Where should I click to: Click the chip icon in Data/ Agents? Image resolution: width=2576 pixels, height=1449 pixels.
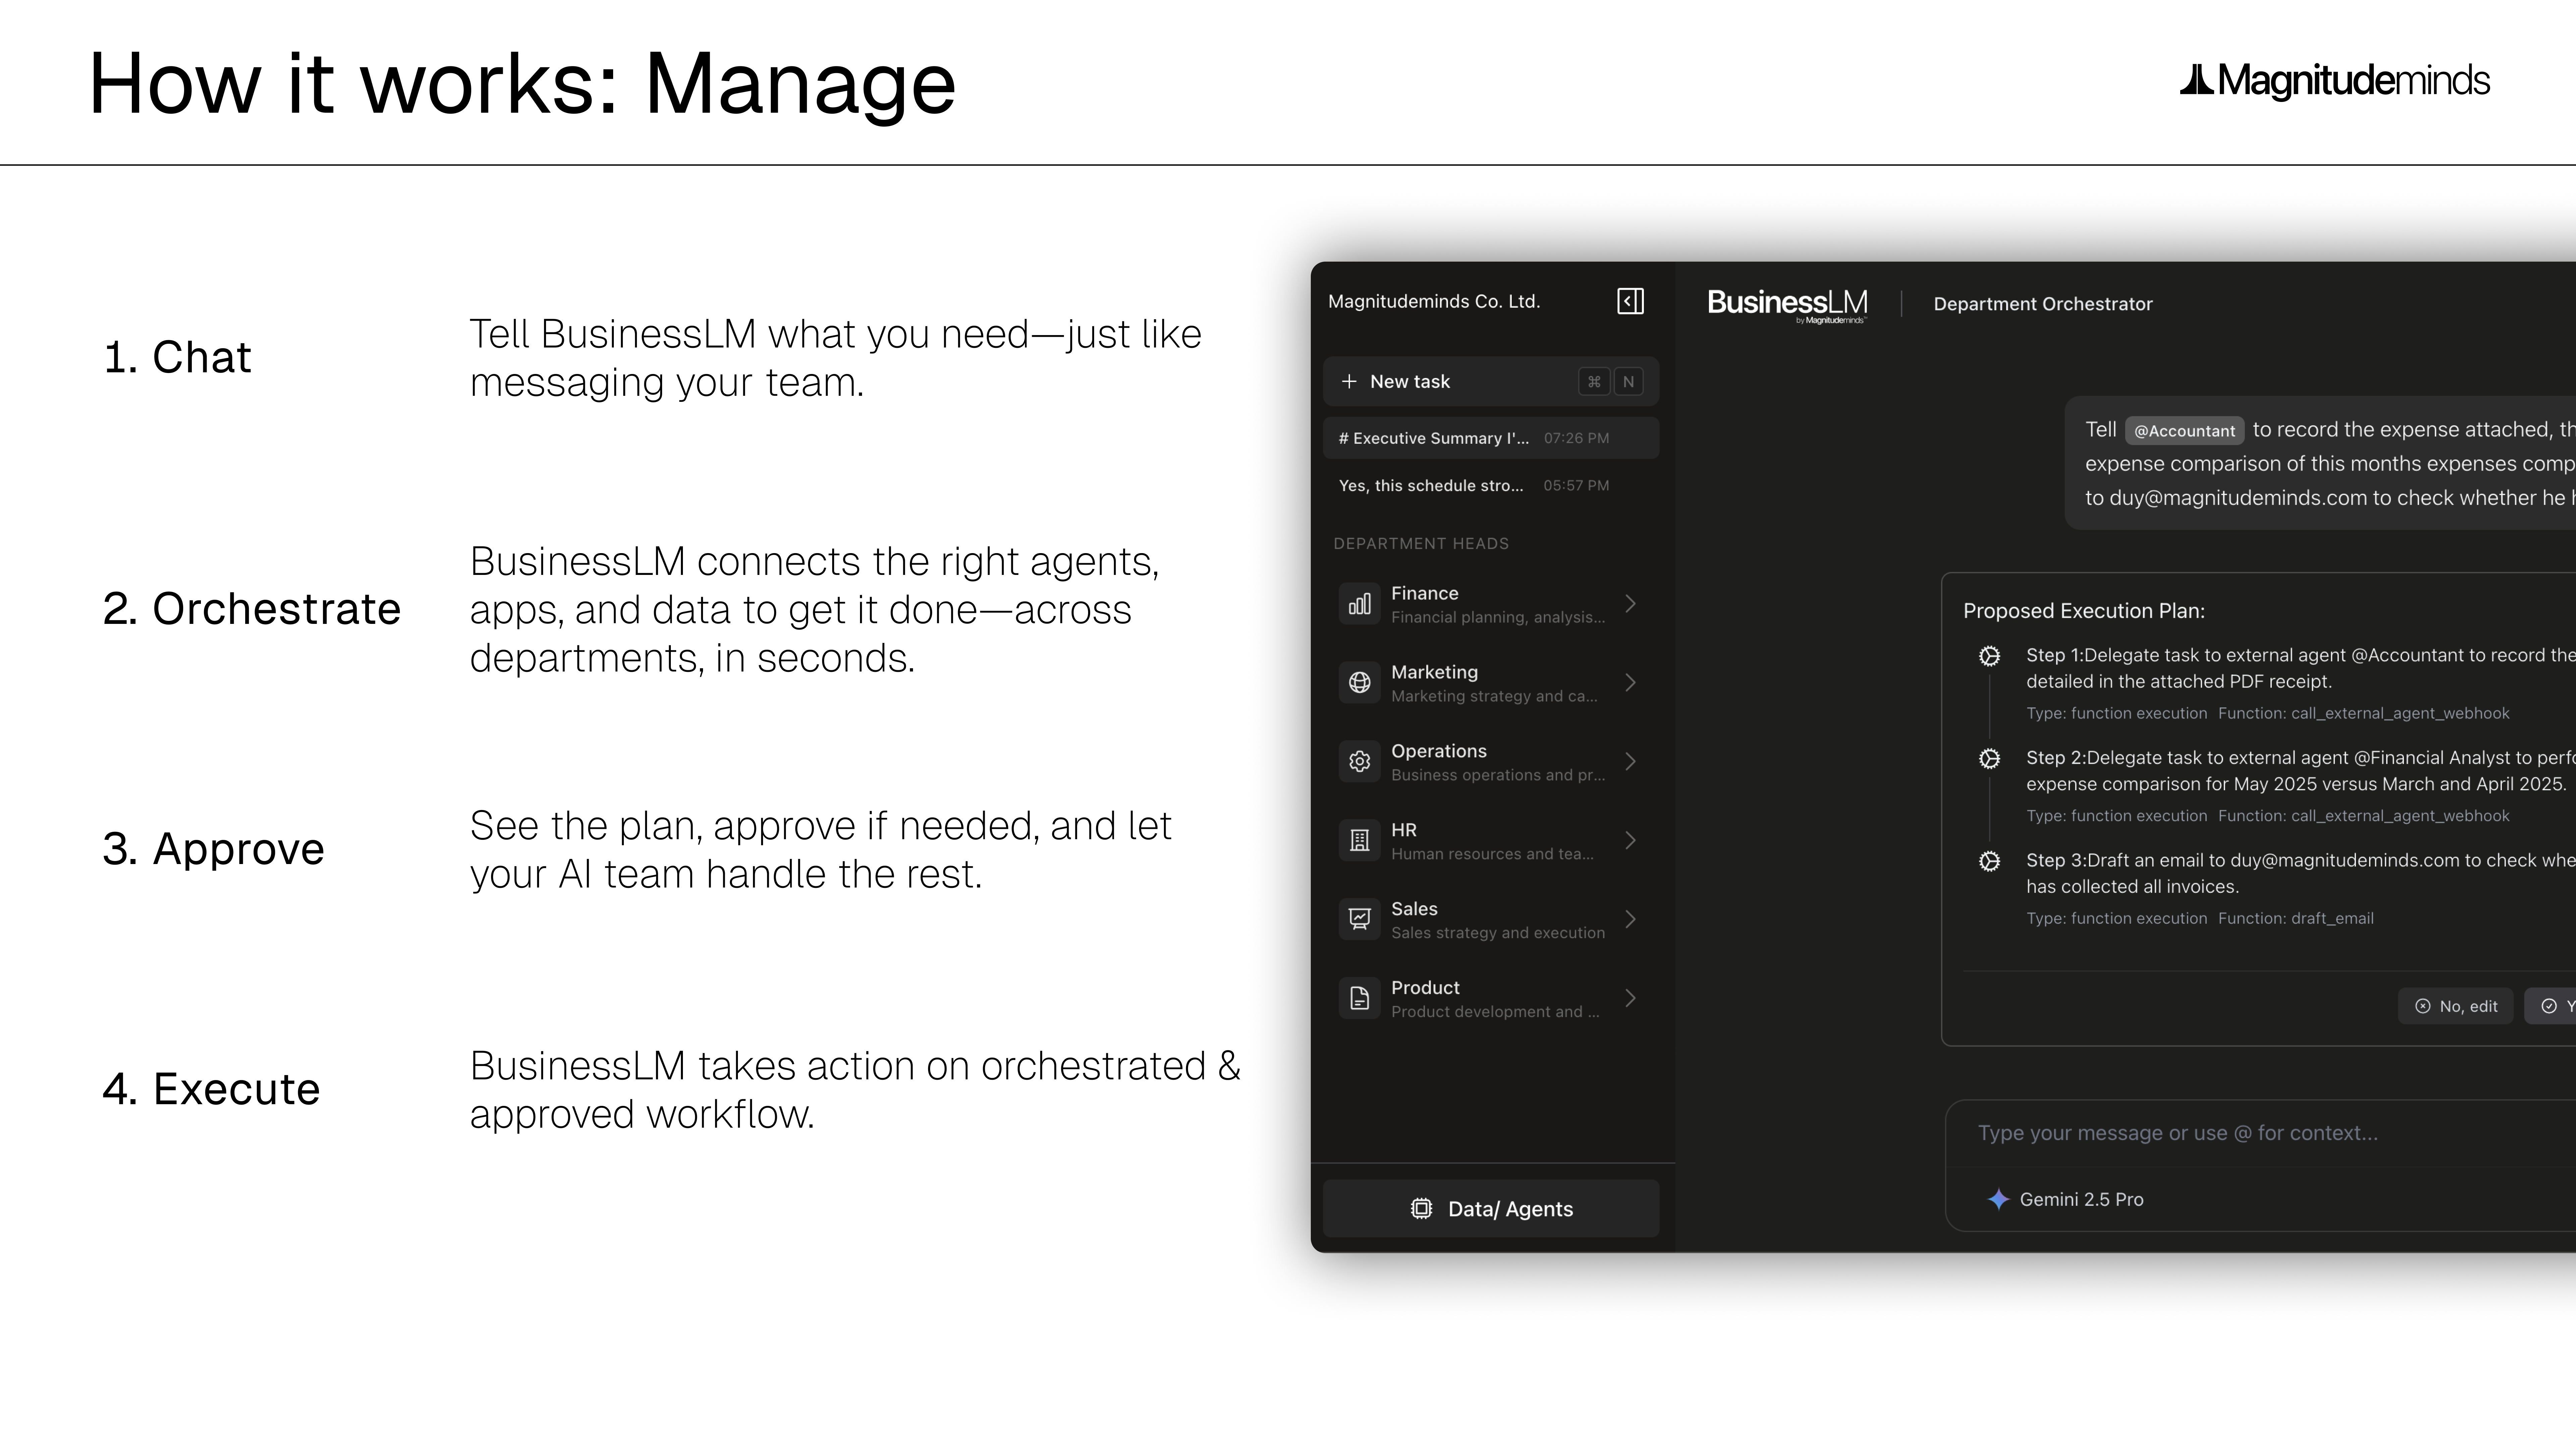click(1421, 1209)
